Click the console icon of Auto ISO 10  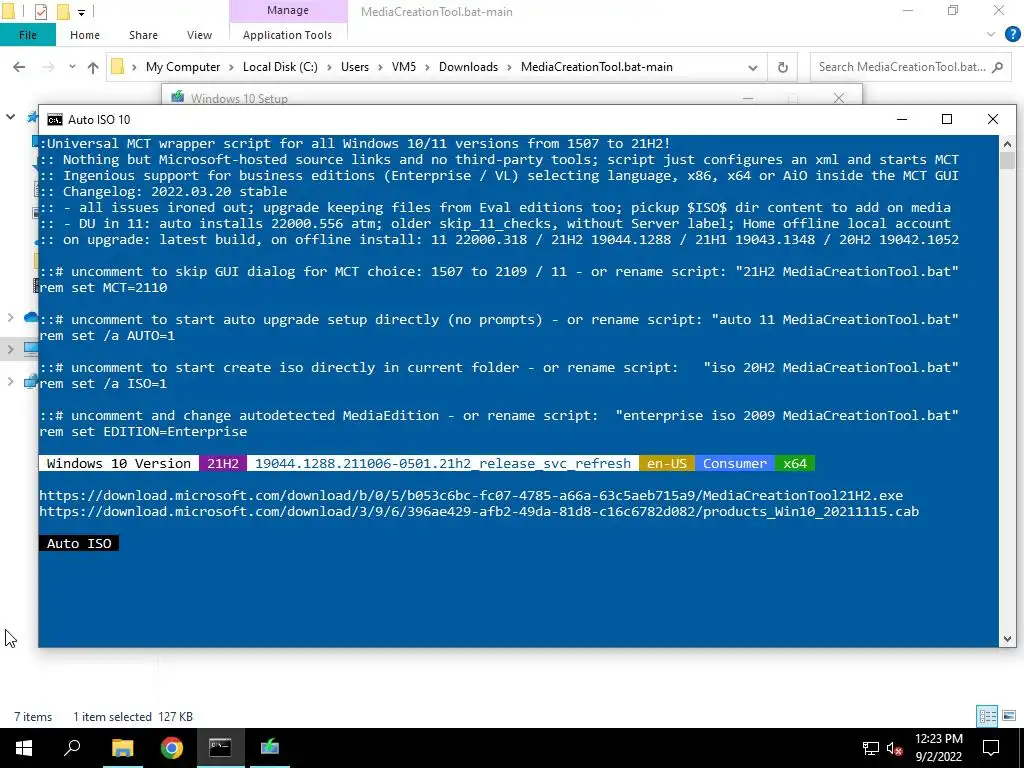(x=55, y=120)
